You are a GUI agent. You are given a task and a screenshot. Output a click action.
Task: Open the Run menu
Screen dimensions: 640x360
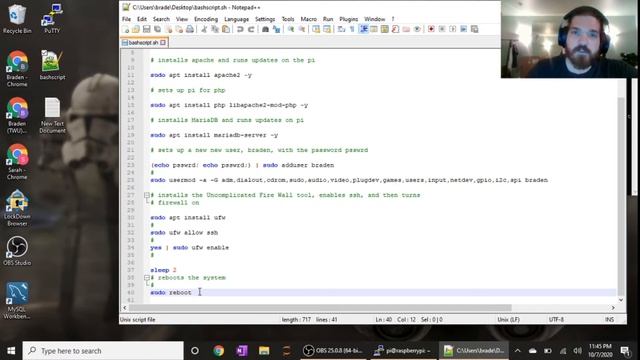328,19
